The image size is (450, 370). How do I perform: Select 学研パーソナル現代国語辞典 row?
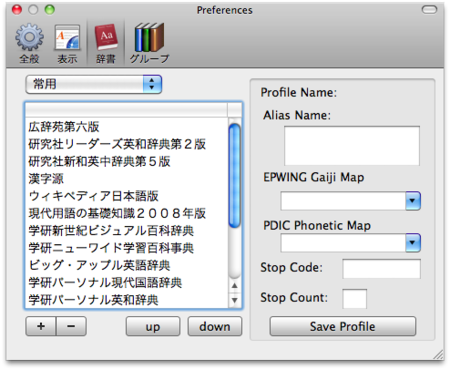[127, 283]
